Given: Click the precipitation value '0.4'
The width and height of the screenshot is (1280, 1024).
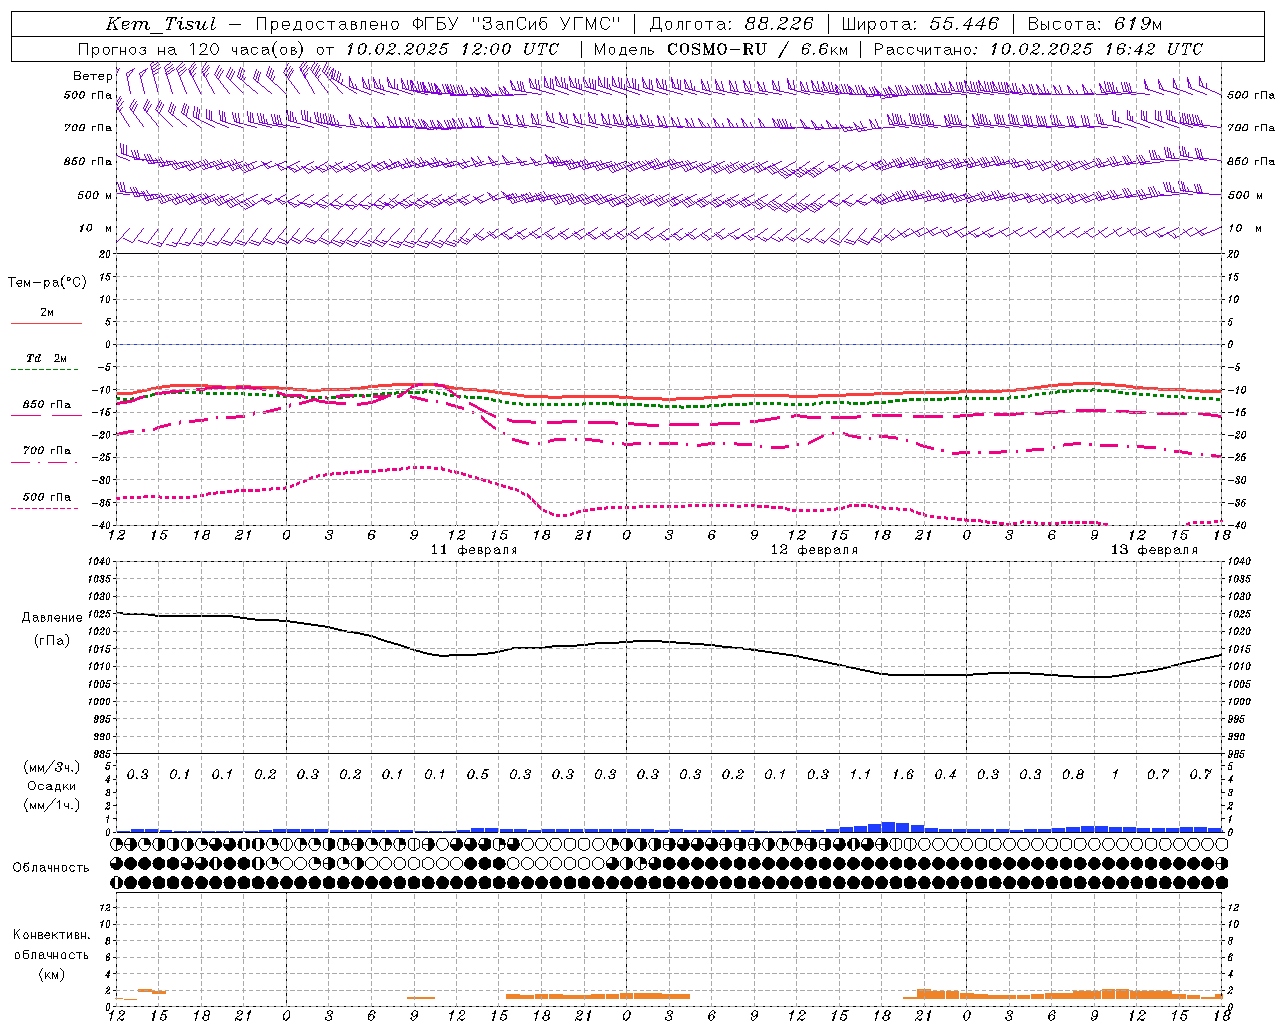Looking at the screenshot, I should click(x=945, y=774).
